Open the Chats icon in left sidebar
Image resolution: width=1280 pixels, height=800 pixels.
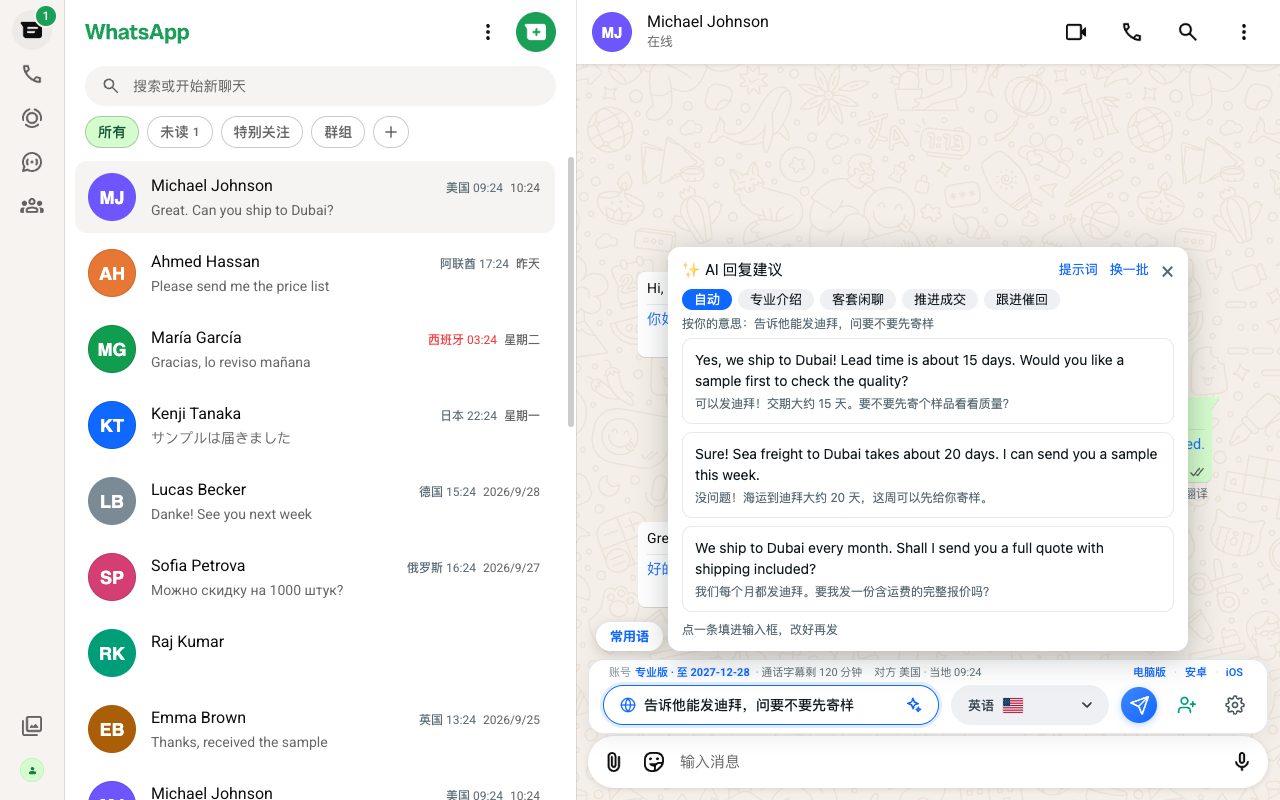[32, 29]
